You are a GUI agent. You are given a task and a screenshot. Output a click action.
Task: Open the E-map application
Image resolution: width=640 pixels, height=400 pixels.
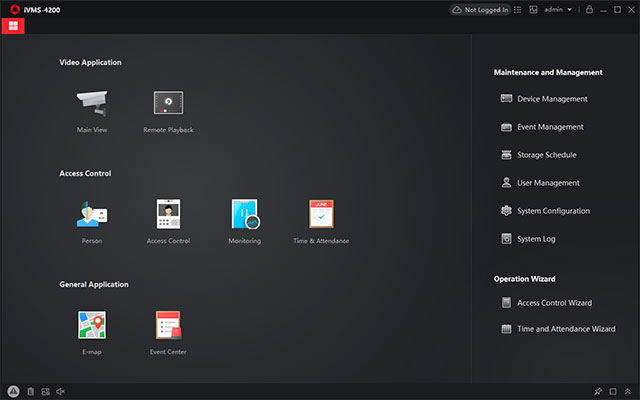point(92,325)
